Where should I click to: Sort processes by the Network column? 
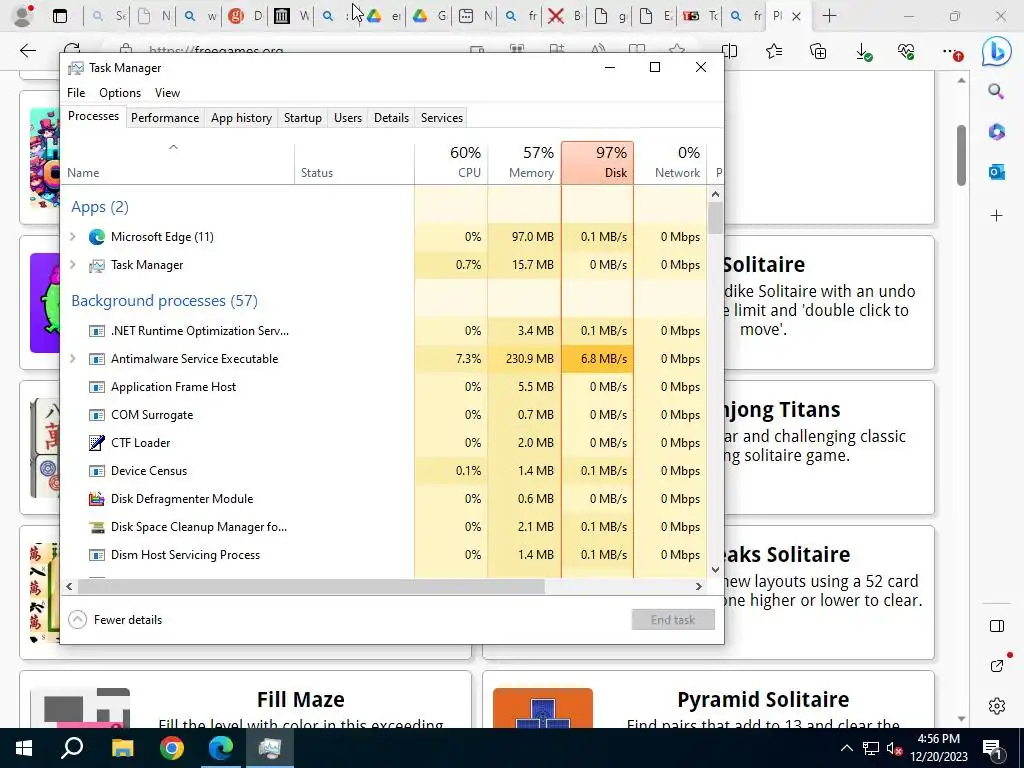click(x=671, y=163)
